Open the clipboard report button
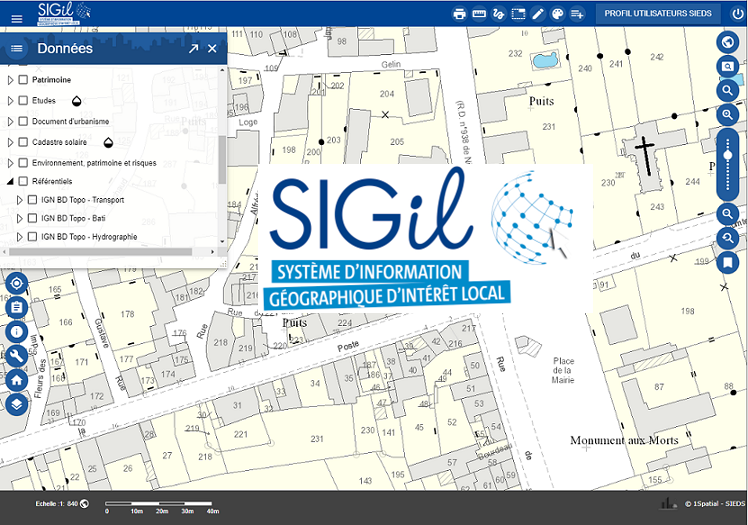The width and height of the screenshot is (748, 525). point(17,308)
